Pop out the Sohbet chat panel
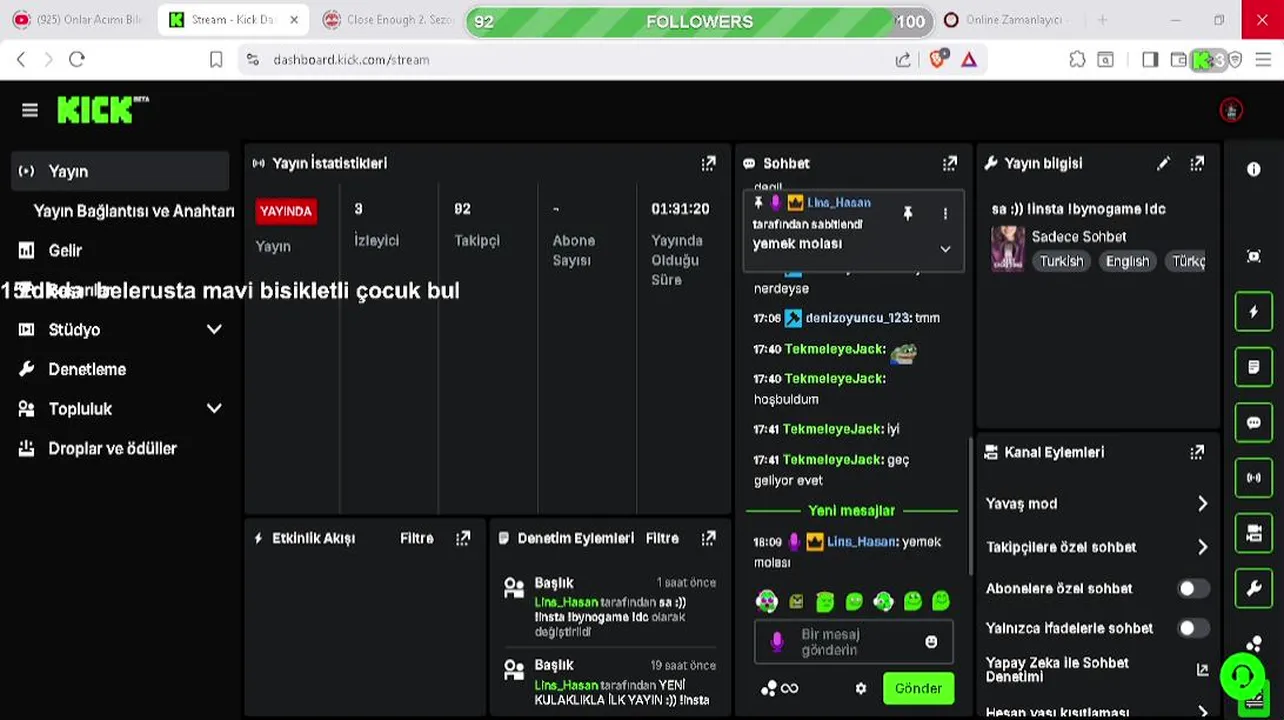Image resolution: width=1284 pixels, height=720 pixels. tap(949, 163)
